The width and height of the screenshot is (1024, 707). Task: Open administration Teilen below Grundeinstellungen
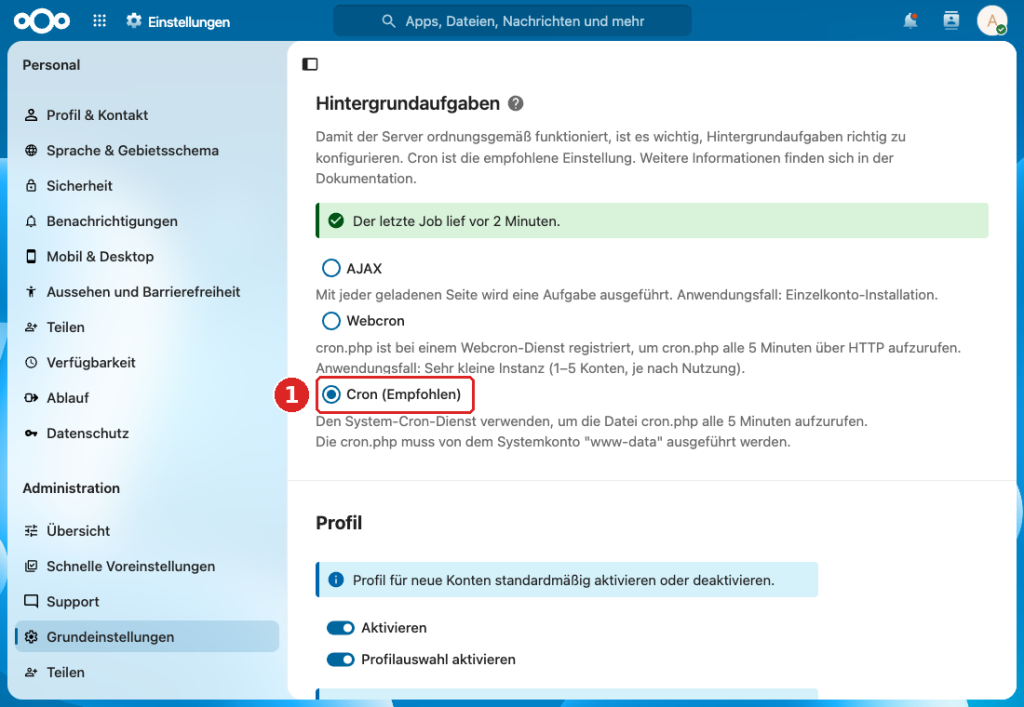click(148, 672)
